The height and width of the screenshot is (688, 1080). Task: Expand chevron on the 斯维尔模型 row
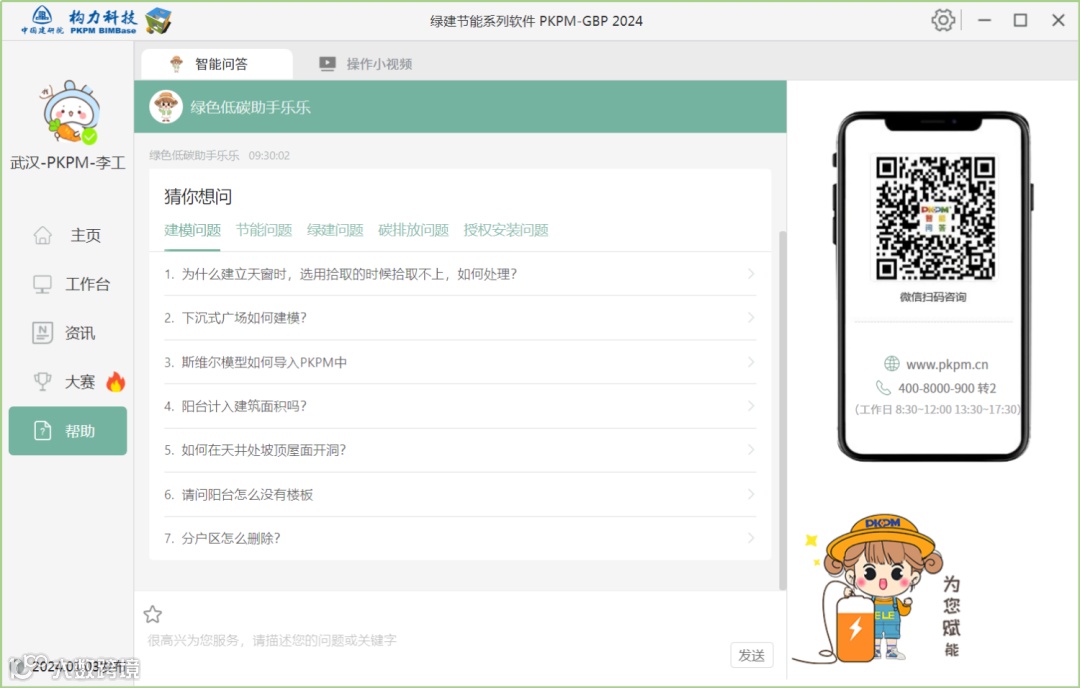coord(751,362)
